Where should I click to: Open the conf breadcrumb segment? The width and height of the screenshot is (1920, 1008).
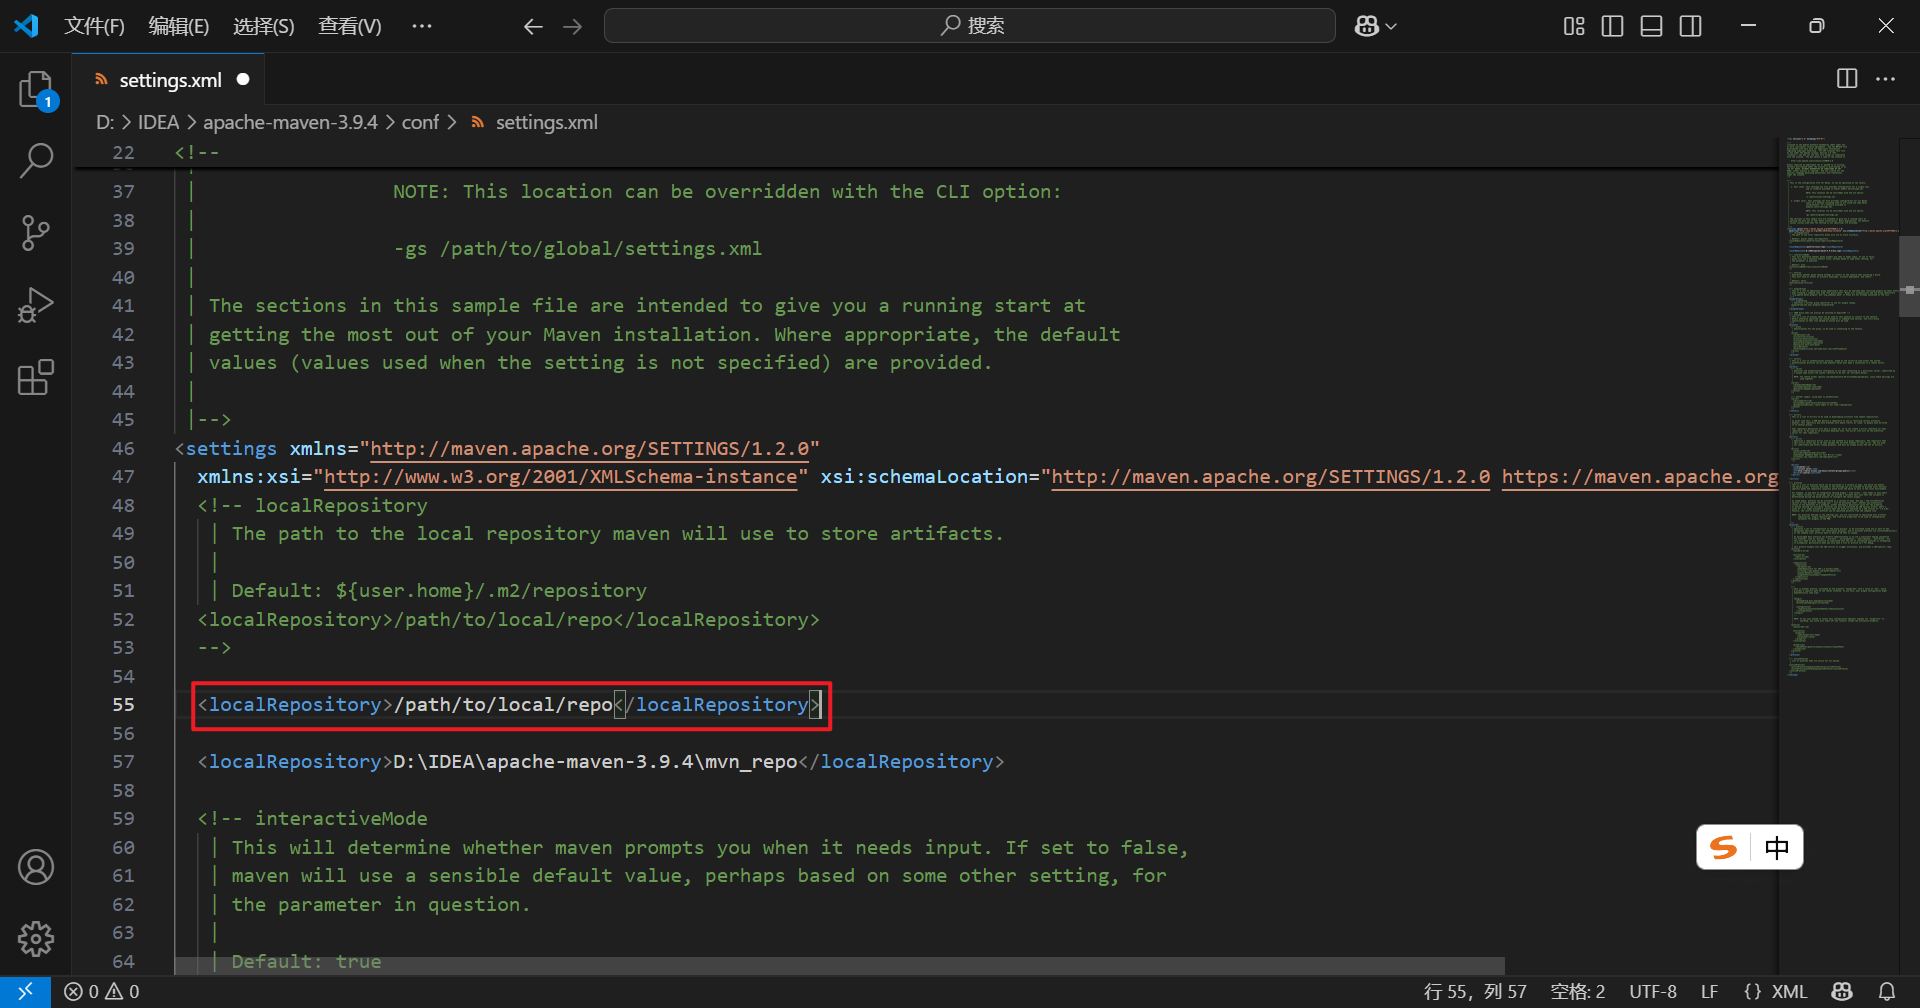(420, 122)
